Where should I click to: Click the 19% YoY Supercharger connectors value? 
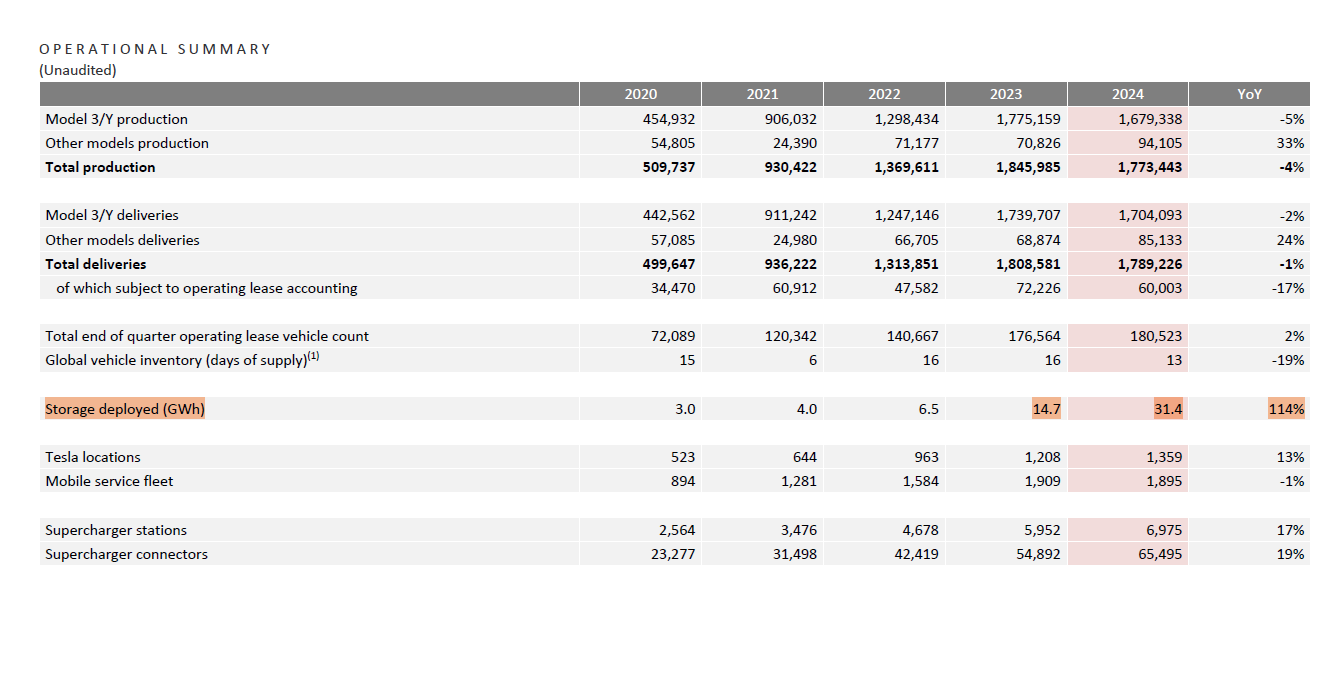[x=1291, y=554]
